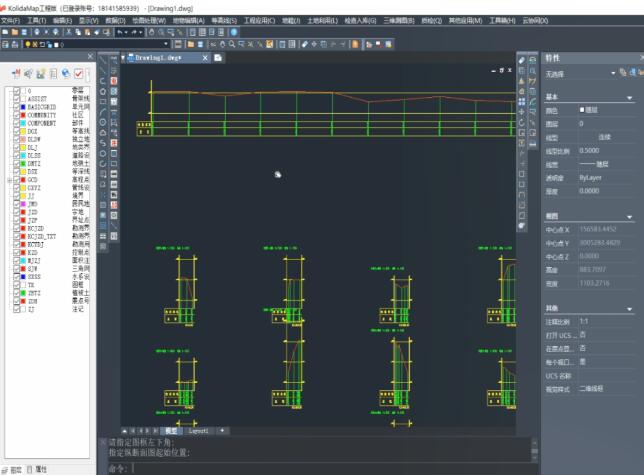Screen dimensions: 644x475
Task: Uncheck the DGX layer checkbox
Action: [17, 131]
